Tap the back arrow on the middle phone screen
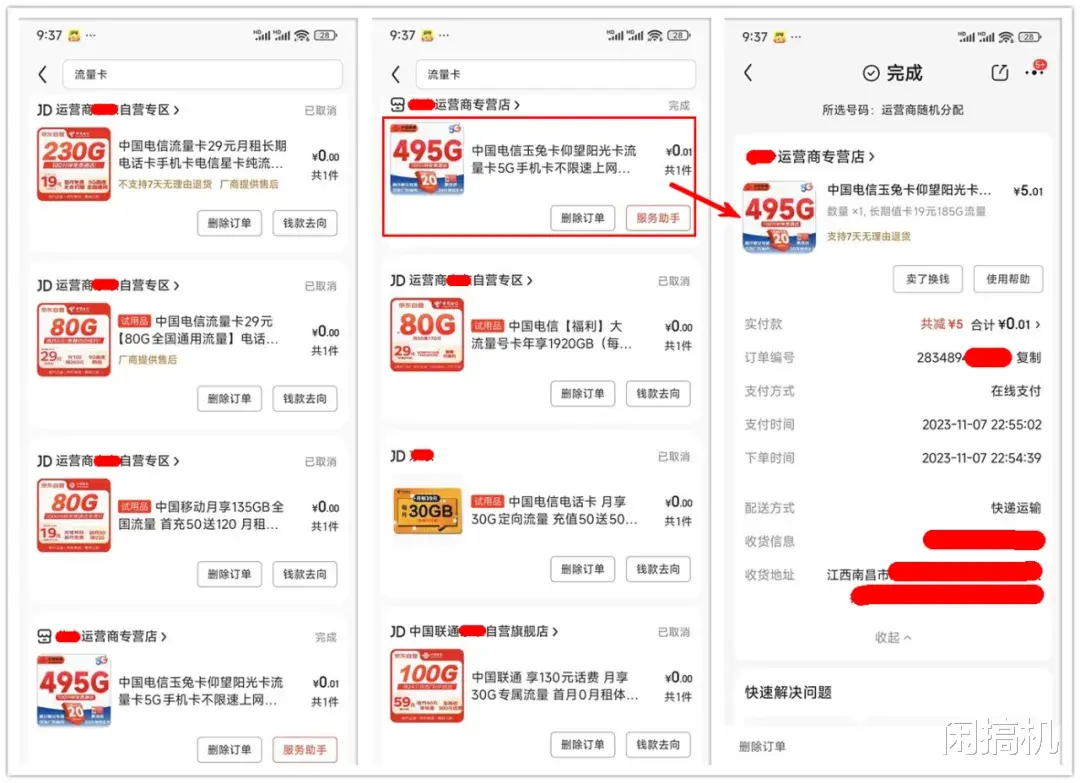Image resolution: width=1080 pixels, height=783 pixels. 396,74
